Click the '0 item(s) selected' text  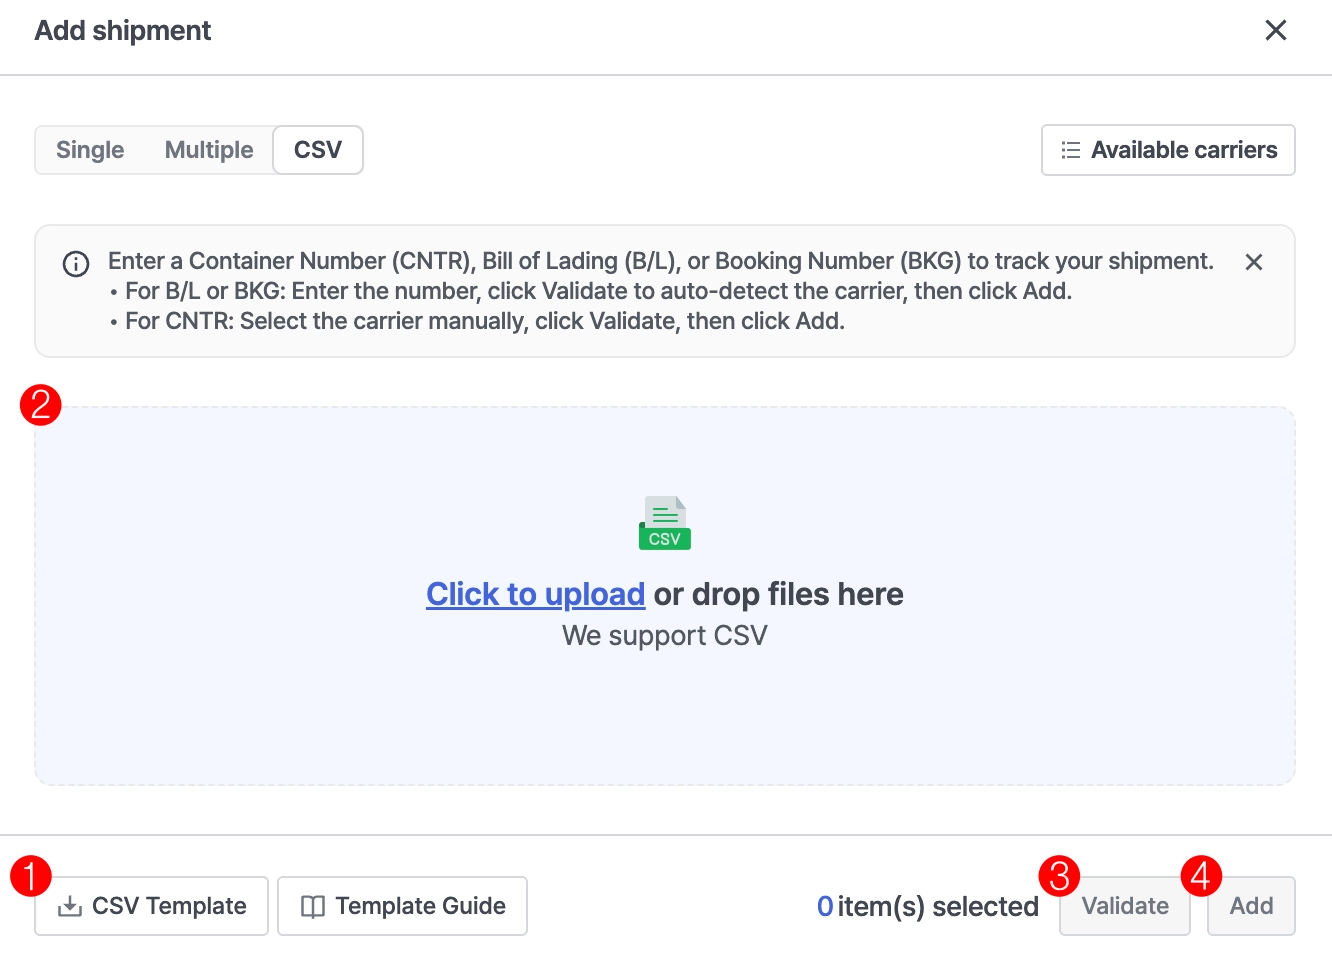tap(927, 906)
